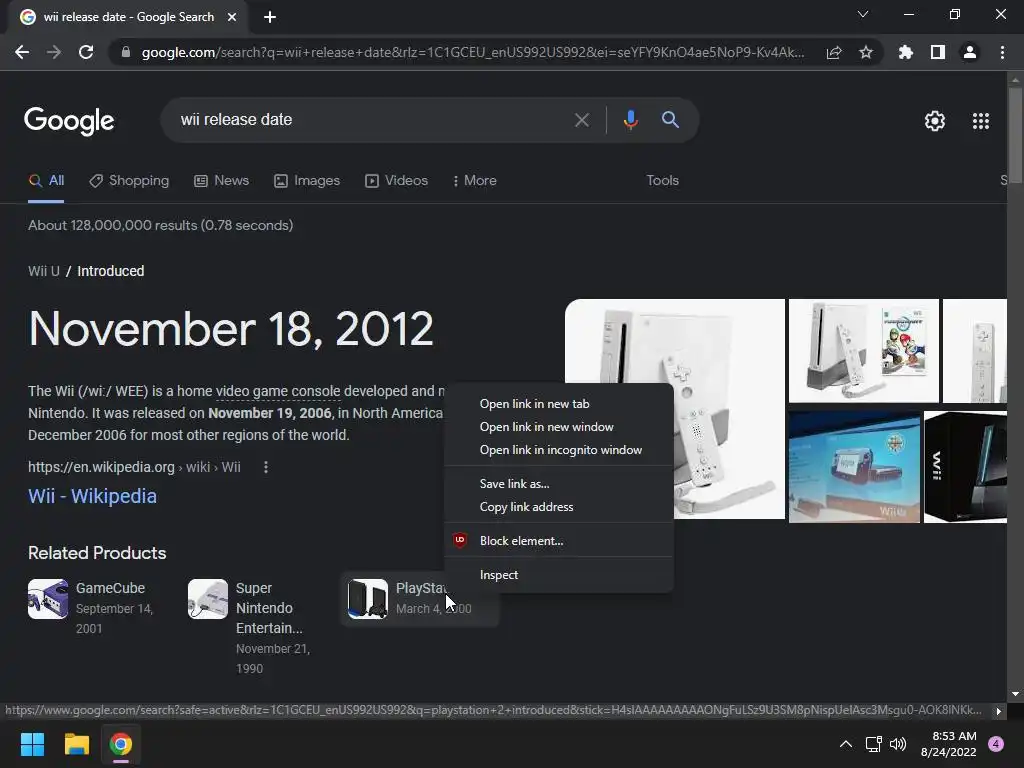The width and height of the screenshot is (1024, 768).
Task: Open the Super Nintendo Entertain... product
Action: coord(248,627)
